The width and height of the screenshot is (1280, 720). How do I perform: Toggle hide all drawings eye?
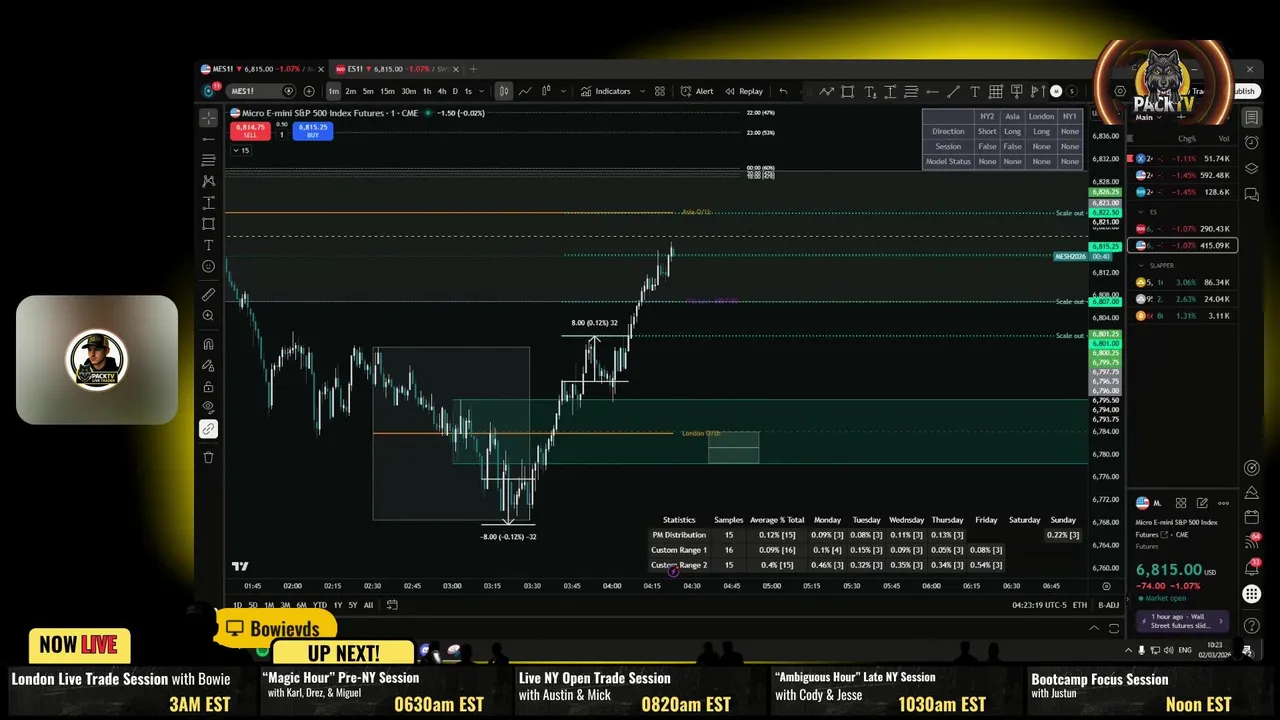click(208, 407)
